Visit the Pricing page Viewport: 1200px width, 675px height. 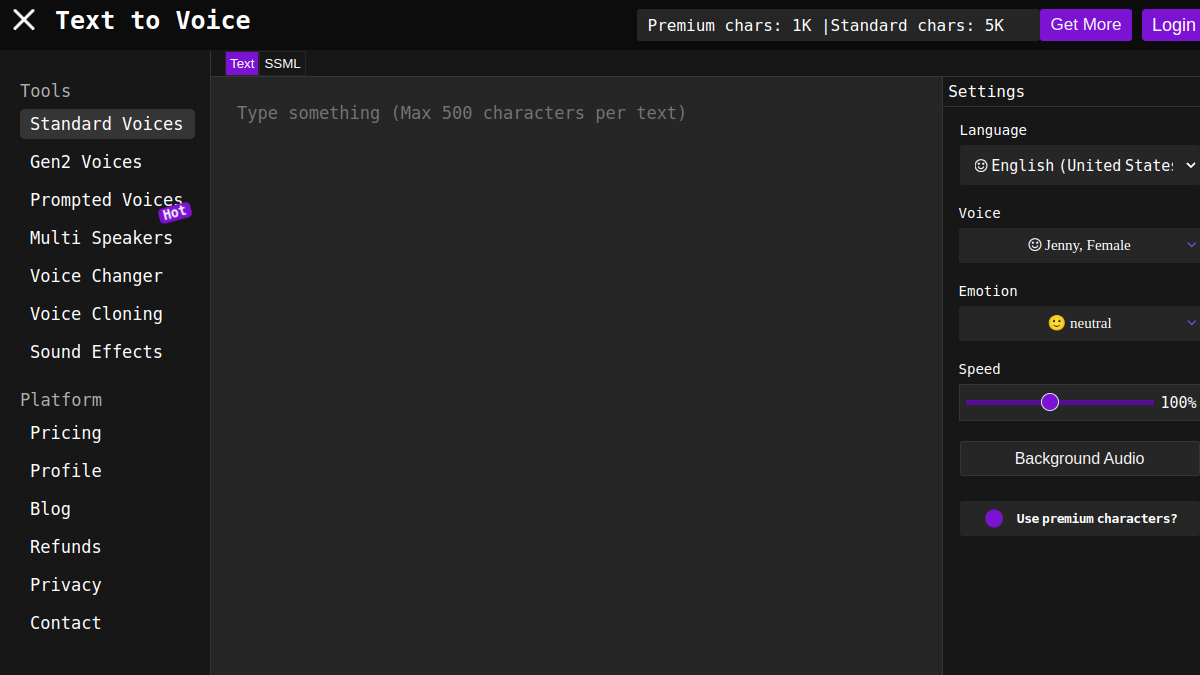click(66, 433)
